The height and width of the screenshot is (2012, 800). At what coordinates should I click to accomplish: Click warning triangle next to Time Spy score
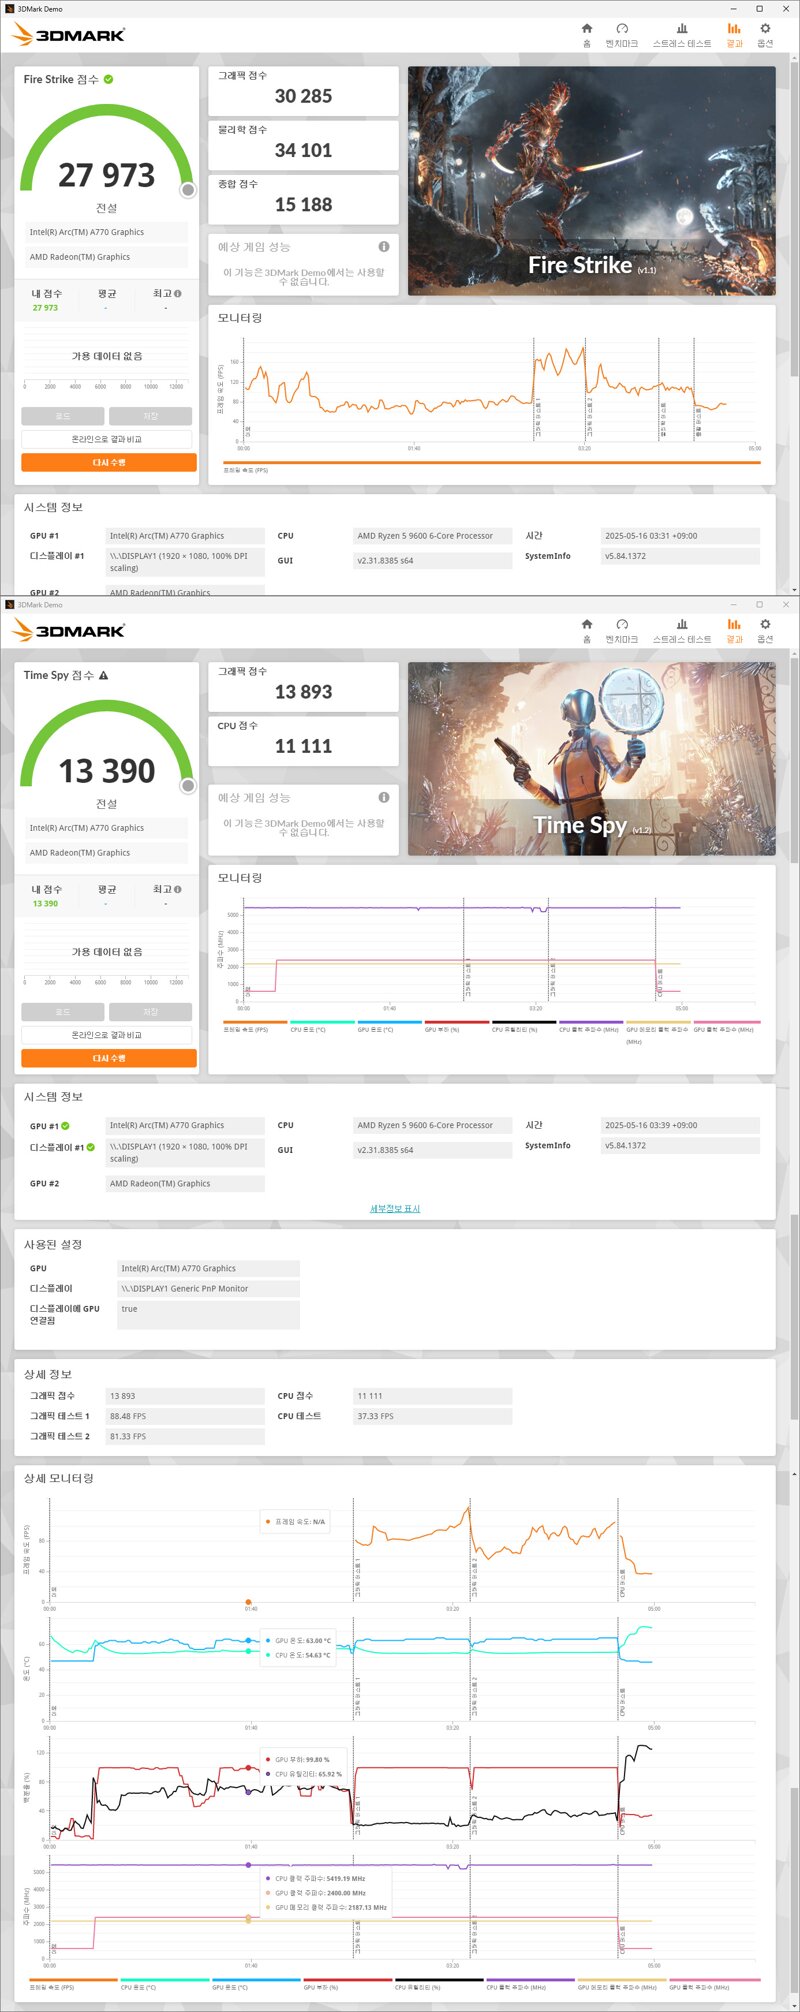tap(104, 675)
